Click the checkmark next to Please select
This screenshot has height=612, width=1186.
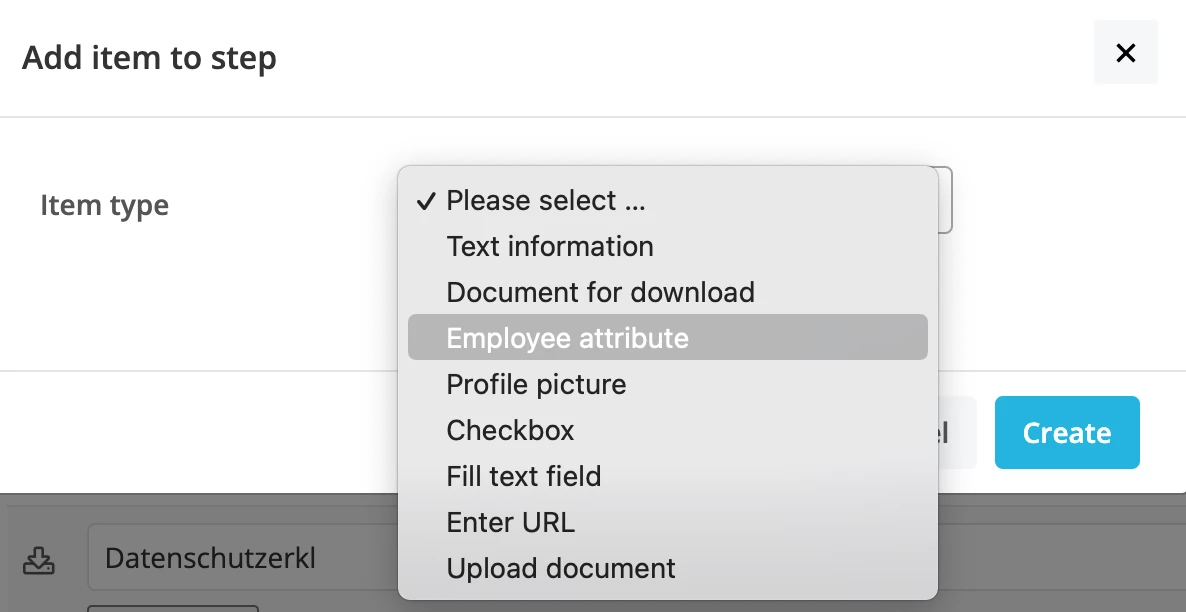click(427, 201)
